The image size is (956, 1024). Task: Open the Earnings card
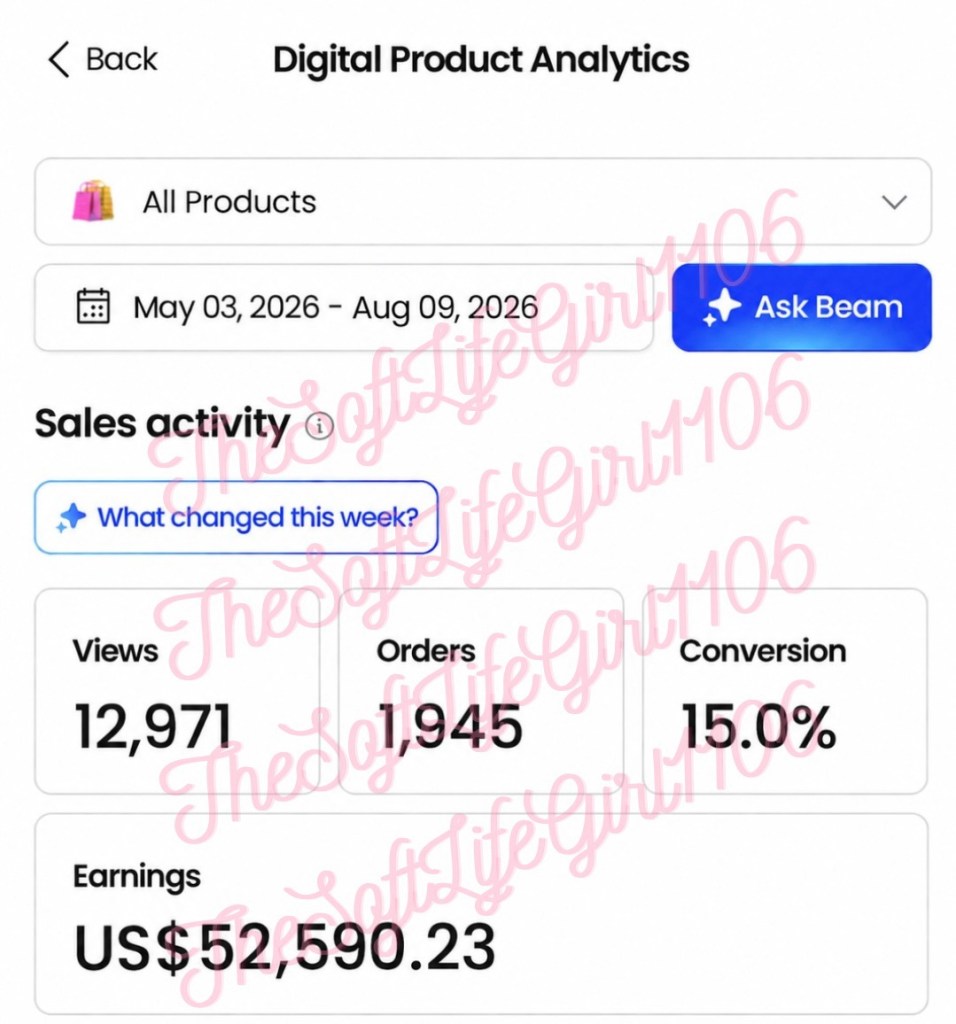481,914
